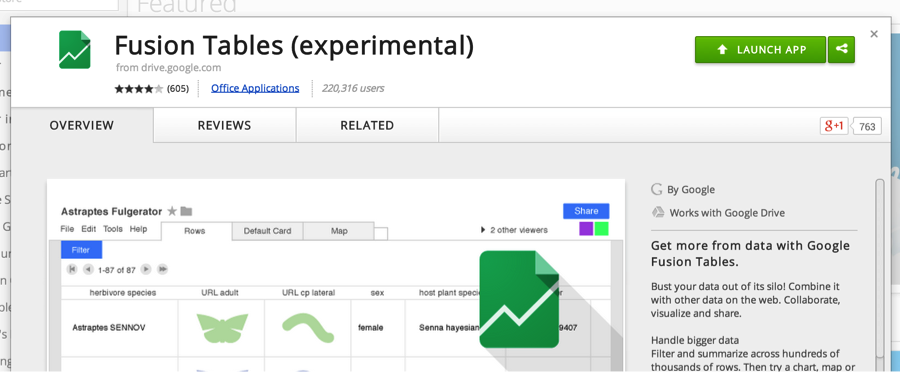This screenshot has height=372, width=900.
Task: Go to last page of rows
Action: [x=162, y=269]
